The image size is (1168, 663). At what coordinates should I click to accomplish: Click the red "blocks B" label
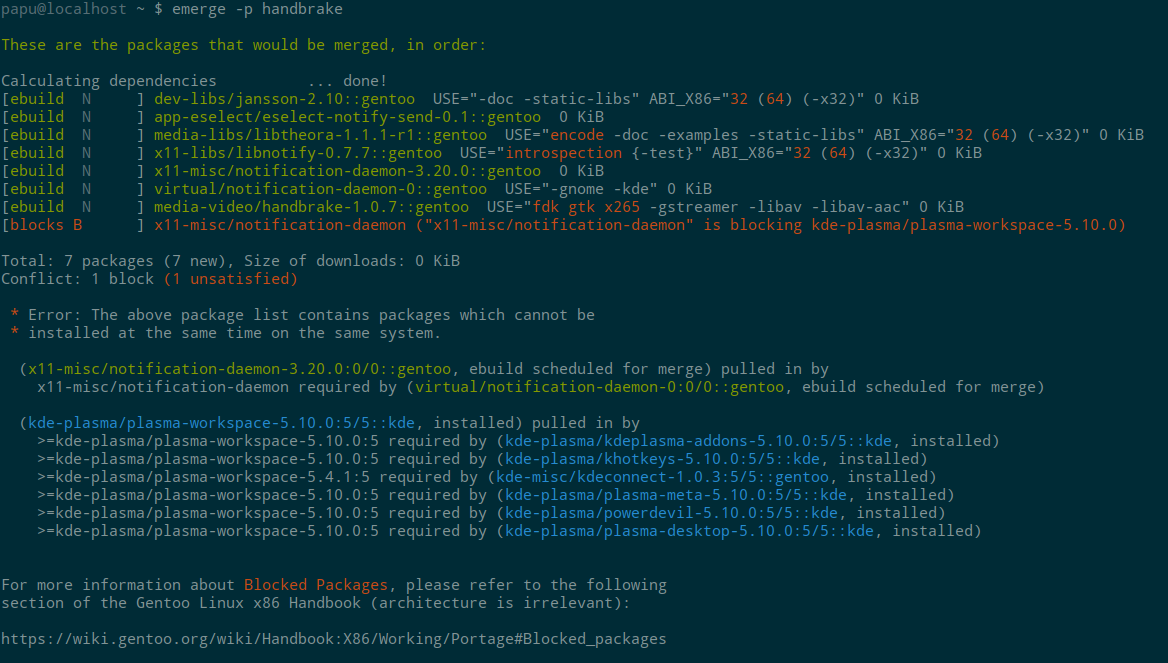coord(43,225)
